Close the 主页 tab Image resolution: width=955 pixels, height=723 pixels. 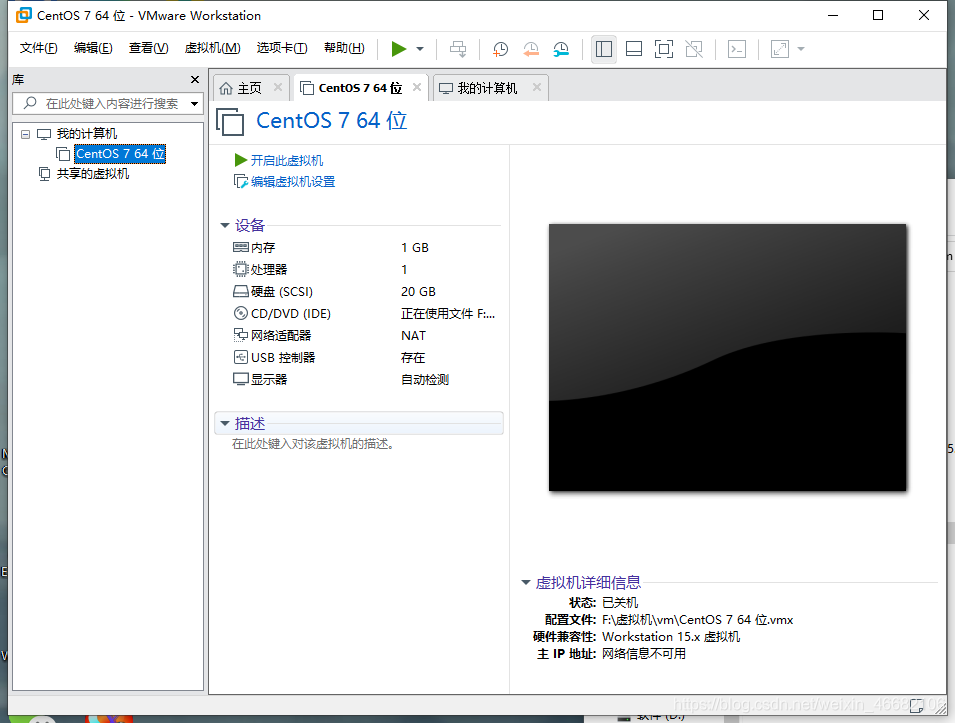click(278, 87)
